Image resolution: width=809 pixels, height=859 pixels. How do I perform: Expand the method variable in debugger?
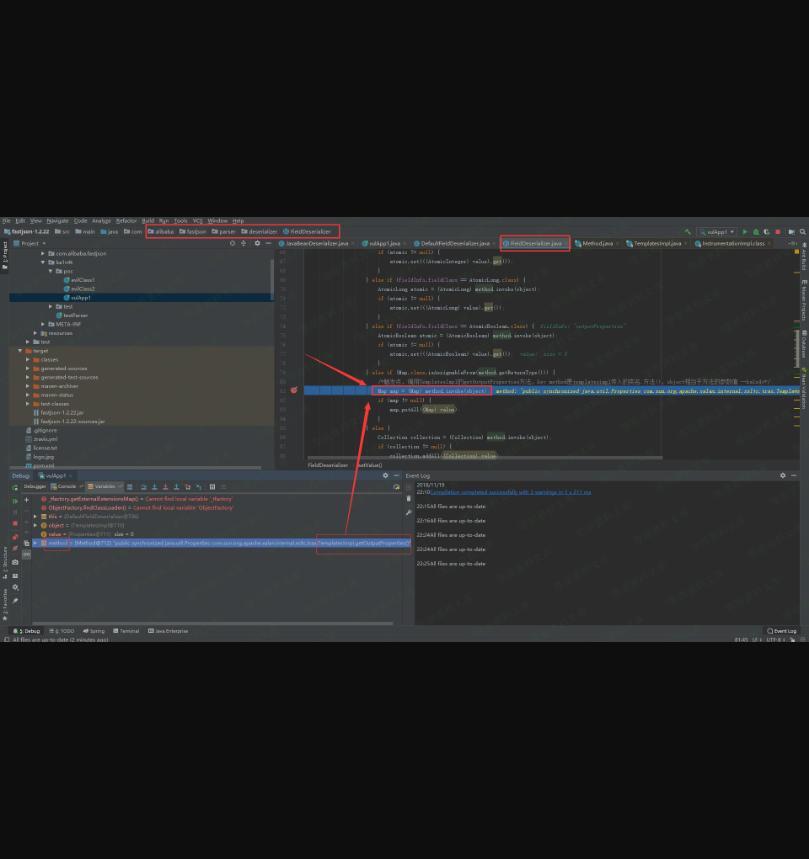point(35,542)
